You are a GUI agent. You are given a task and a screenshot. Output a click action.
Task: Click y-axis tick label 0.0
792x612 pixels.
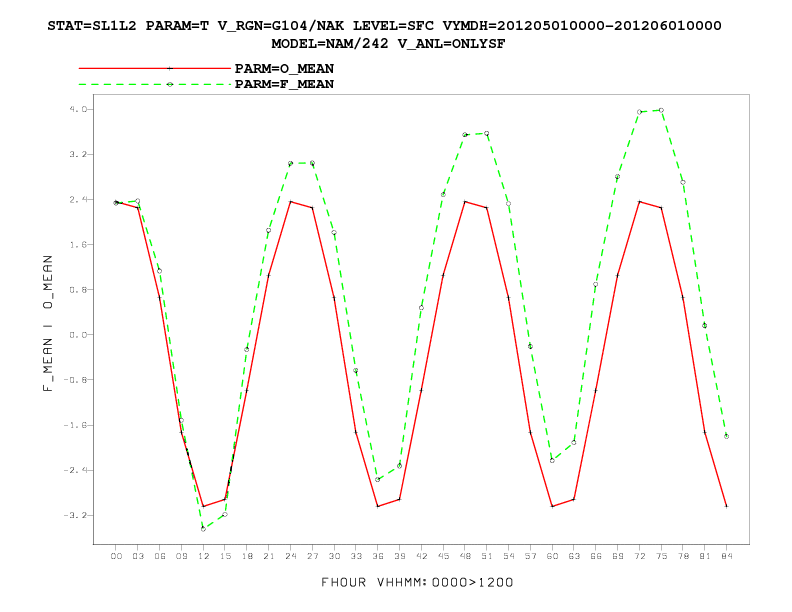click(x=77, y=335)
